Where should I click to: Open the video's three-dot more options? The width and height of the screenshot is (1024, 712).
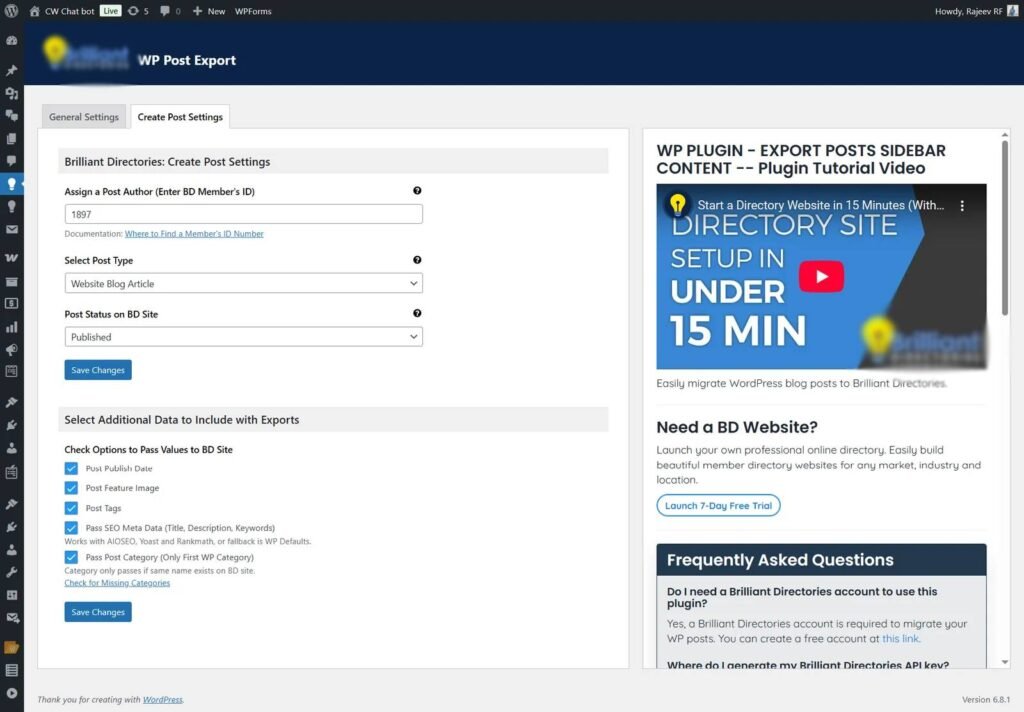(962, 205)
